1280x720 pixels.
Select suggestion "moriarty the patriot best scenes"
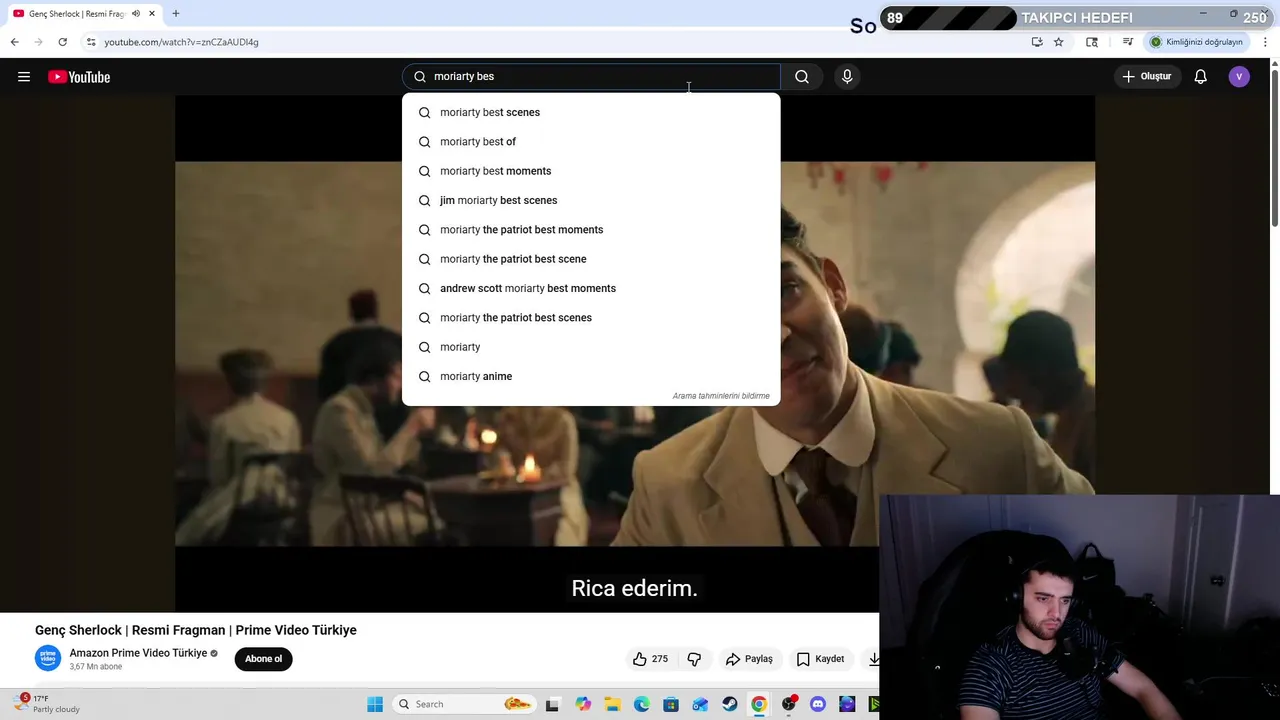tap(591, 318)
